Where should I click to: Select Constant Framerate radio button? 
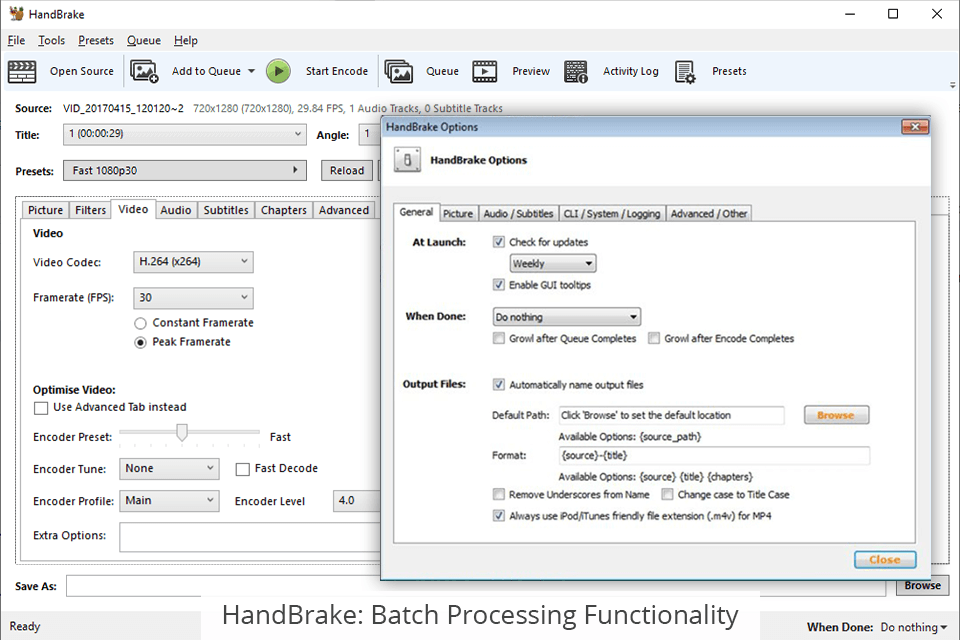140,323
